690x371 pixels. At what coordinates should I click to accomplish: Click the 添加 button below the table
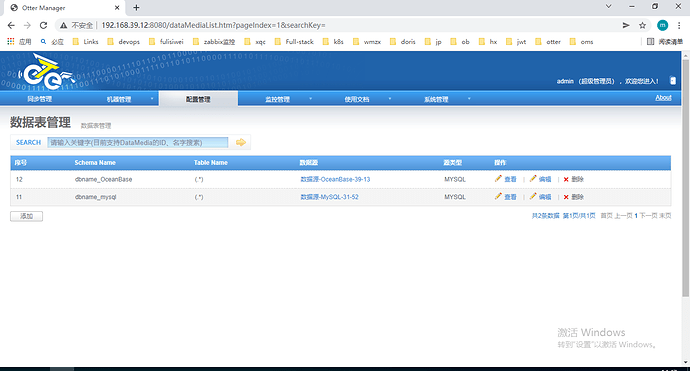tap(26, 216)
